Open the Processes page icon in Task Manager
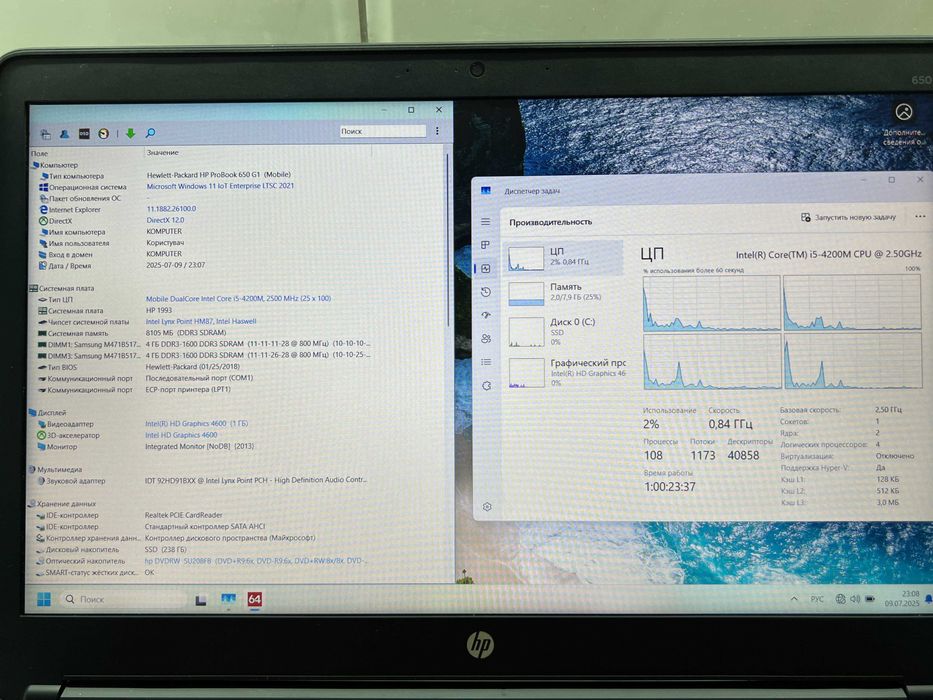933x700 pixels. tap(486, 245)
